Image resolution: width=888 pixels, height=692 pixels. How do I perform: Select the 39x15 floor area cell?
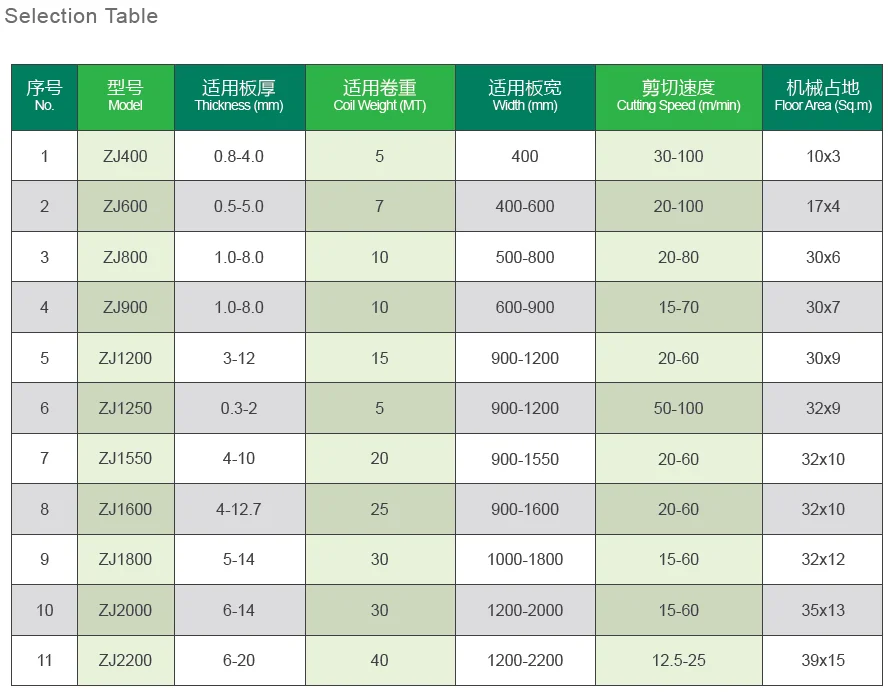823,660
